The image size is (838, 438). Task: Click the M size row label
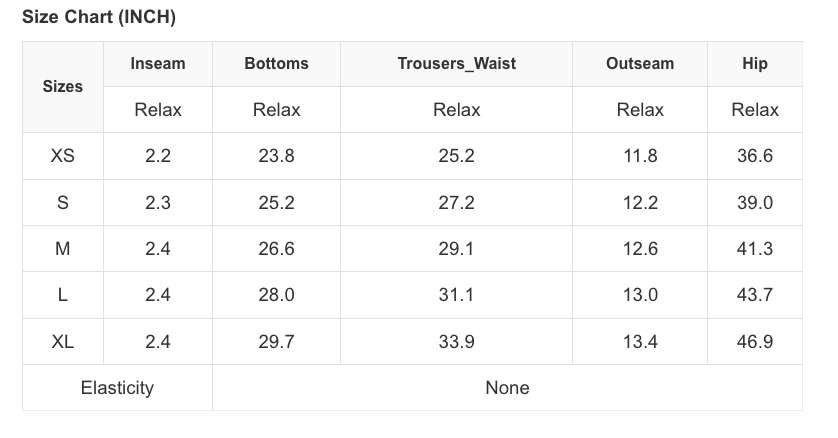[62, 249]
